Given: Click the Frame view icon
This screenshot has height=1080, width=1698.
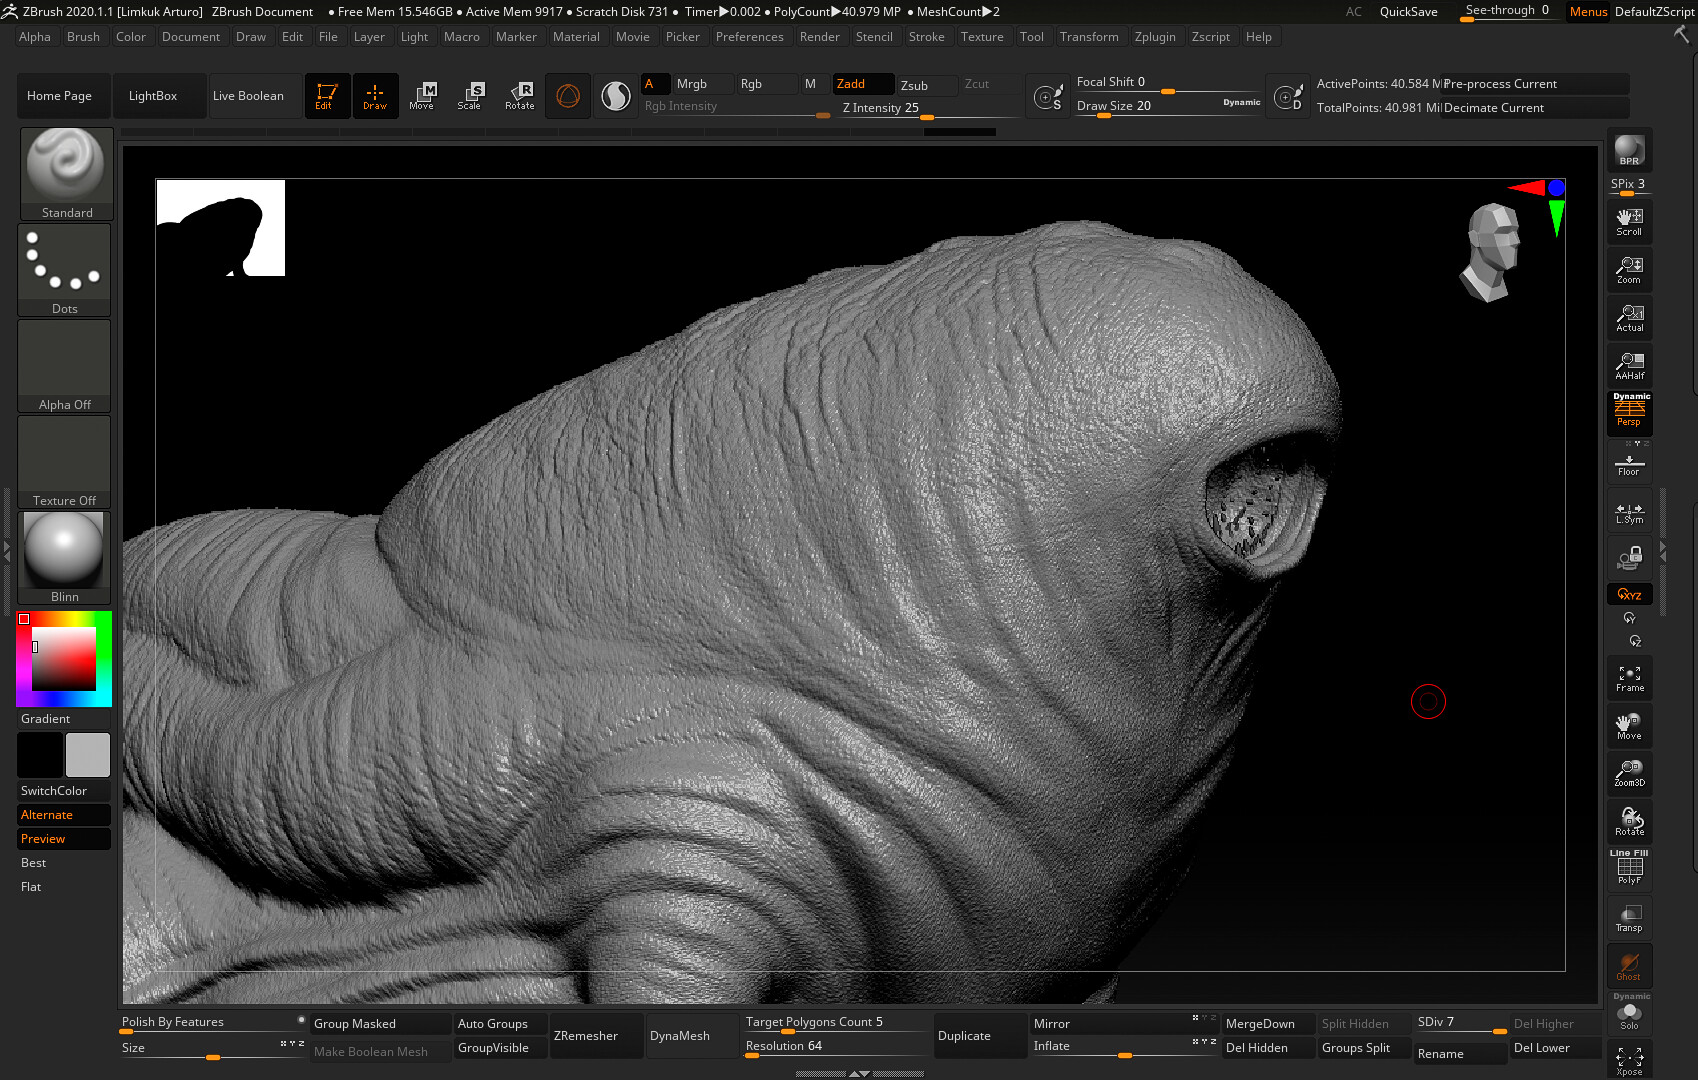Looking at the screenshot, I should [1629, 679].
